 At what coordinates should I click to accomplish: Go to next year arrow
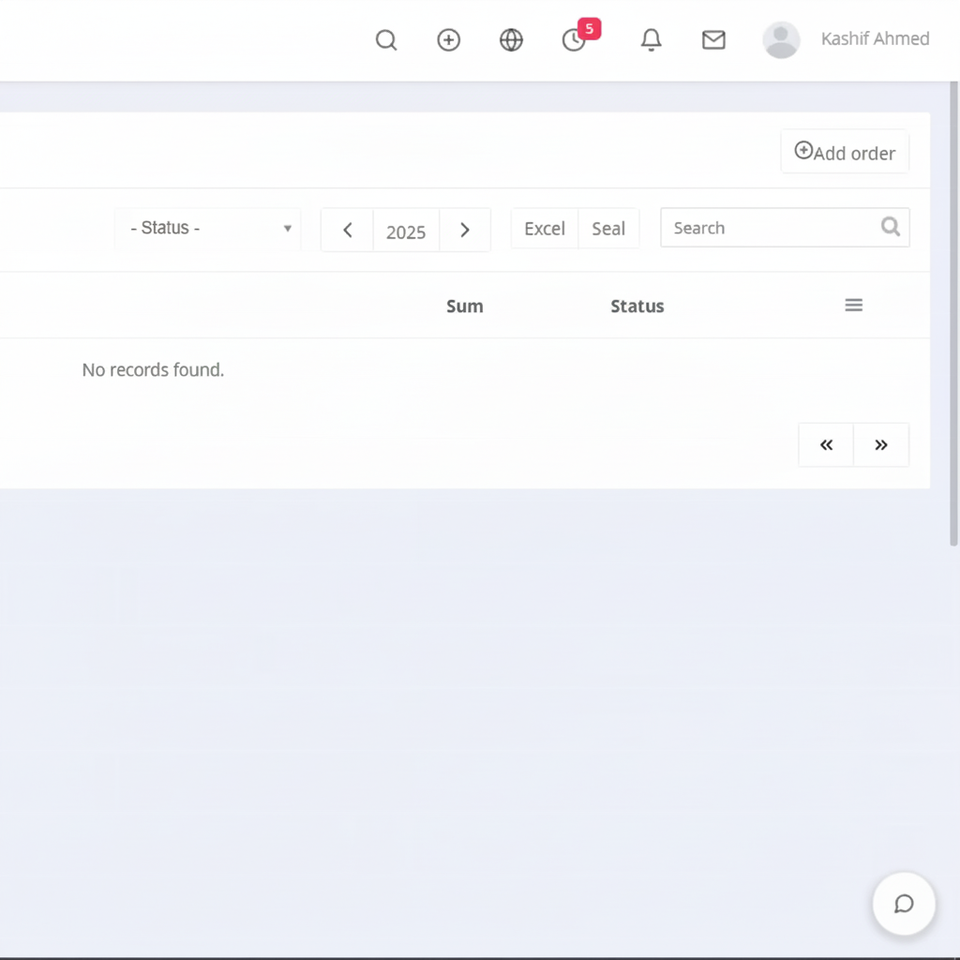point(465,230)
